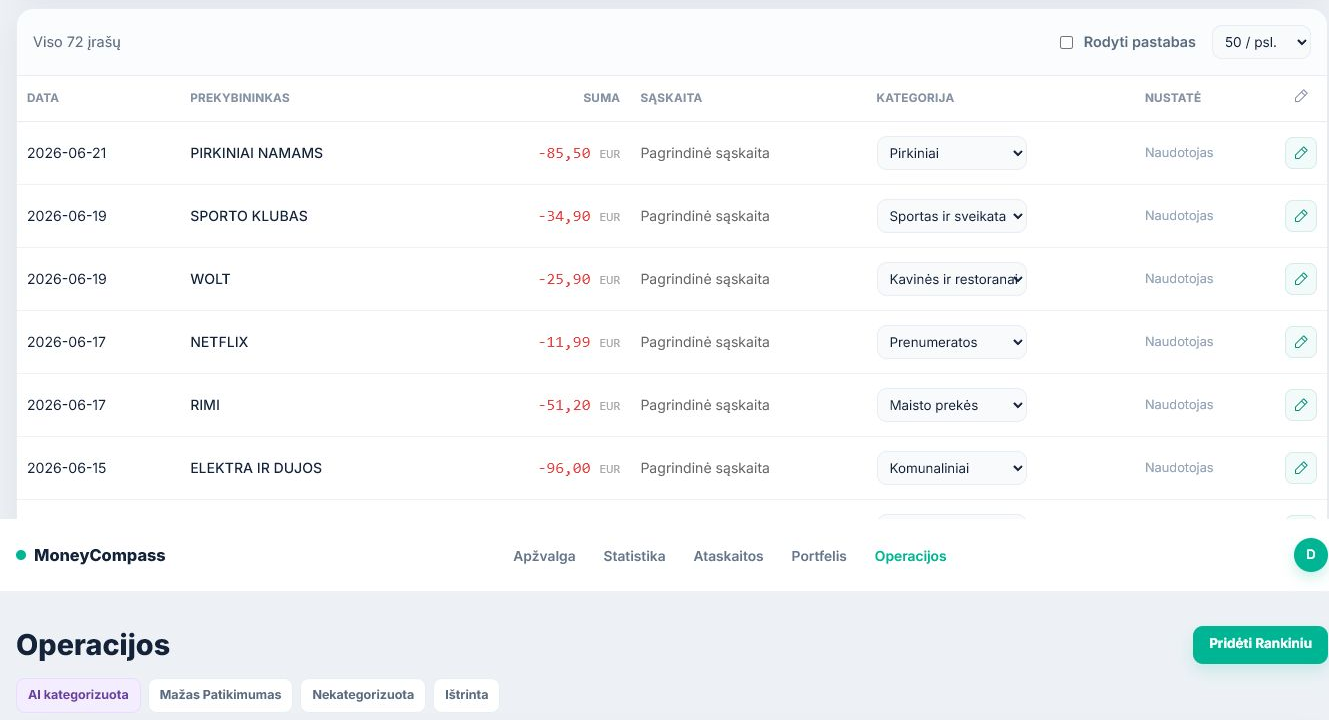Click the pencil icon in table header

pyautogui.click(x=1300, y=97)
